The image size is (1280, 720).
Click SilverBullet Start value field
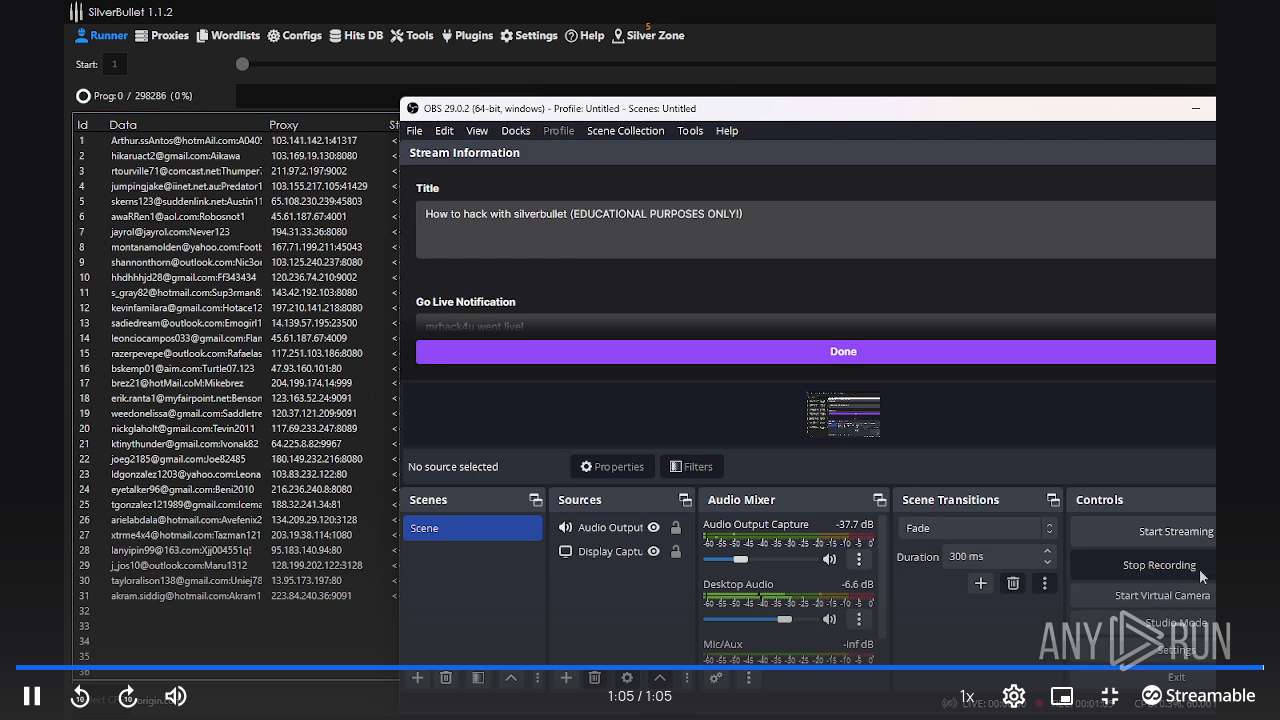(114, 64)
